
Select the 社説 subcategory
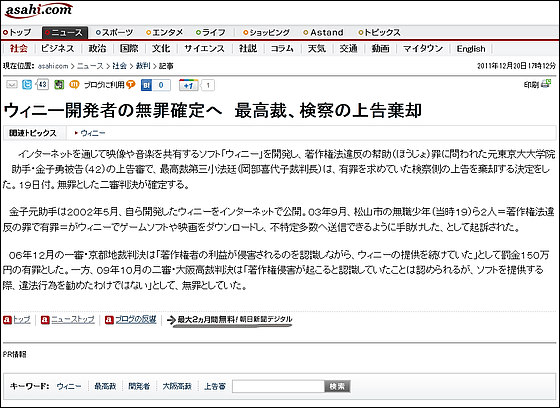click(248, 48)
